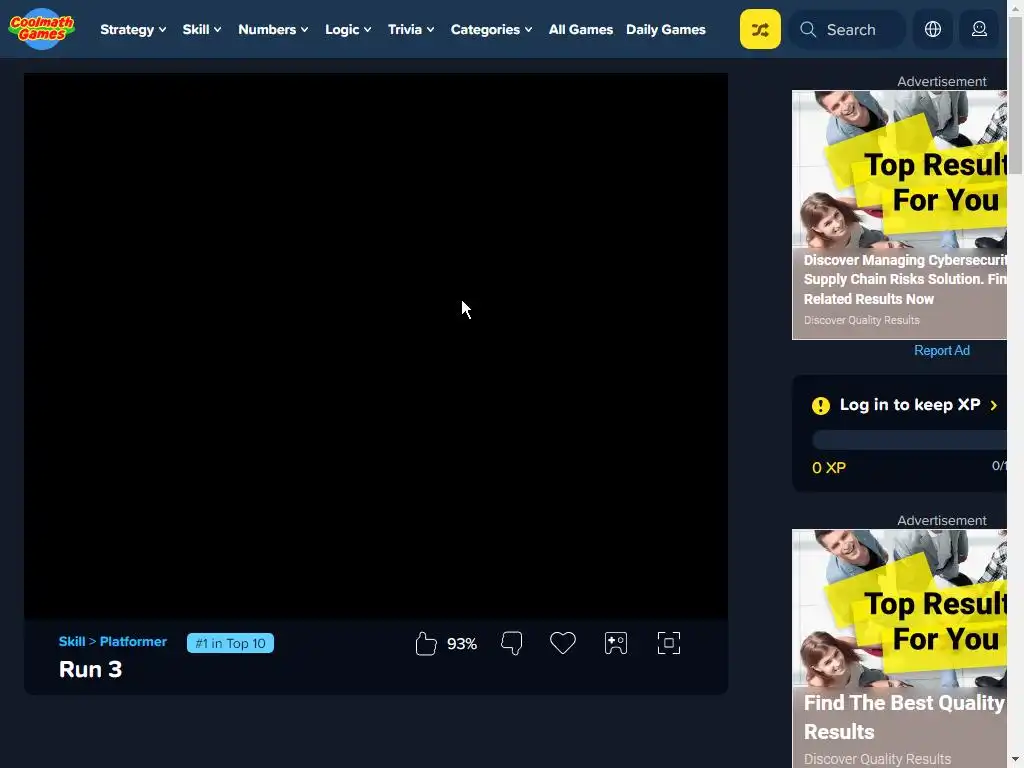Click the Run 3 game title
Image resolution: width=1024 pixels, height=768 pixels.
(x=90, y=669)
